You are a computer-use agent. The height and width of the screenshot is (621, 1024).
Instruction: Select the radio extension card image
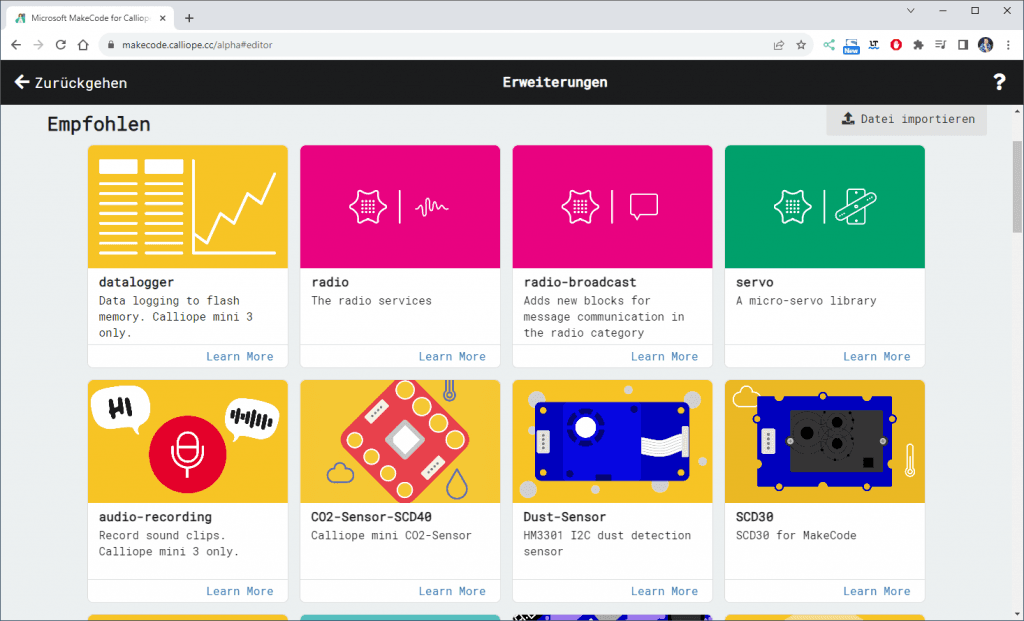pyautogui.click(x=400, y=207)
